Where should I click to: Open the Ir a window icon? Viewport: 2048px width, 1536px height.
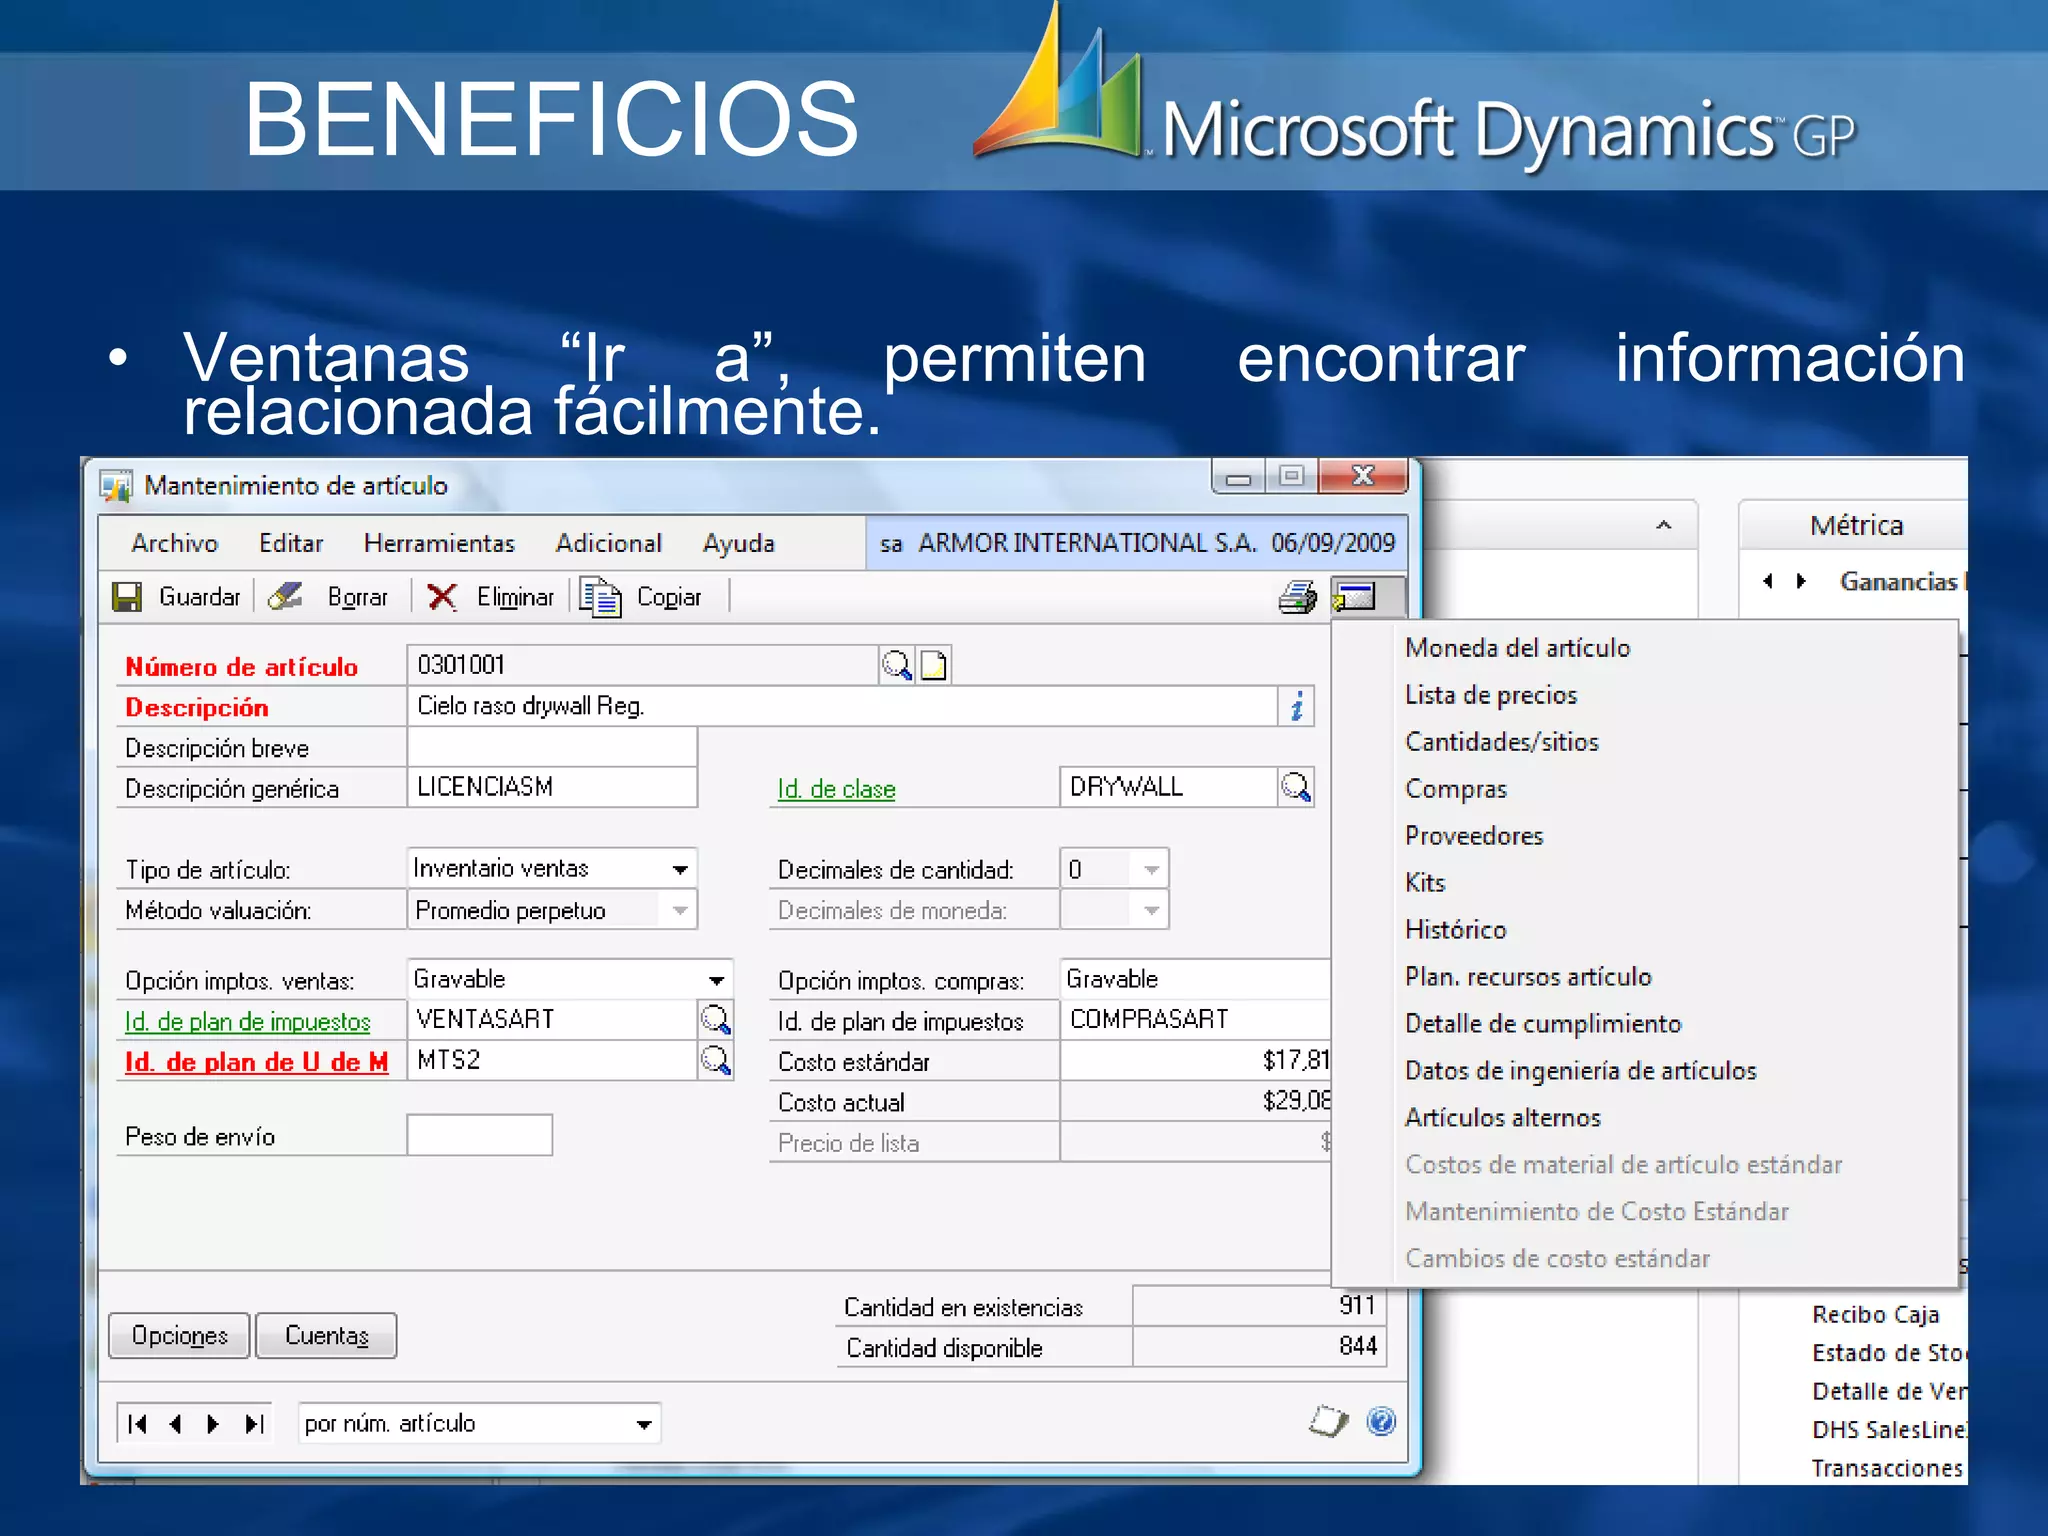click(1354, 597)
